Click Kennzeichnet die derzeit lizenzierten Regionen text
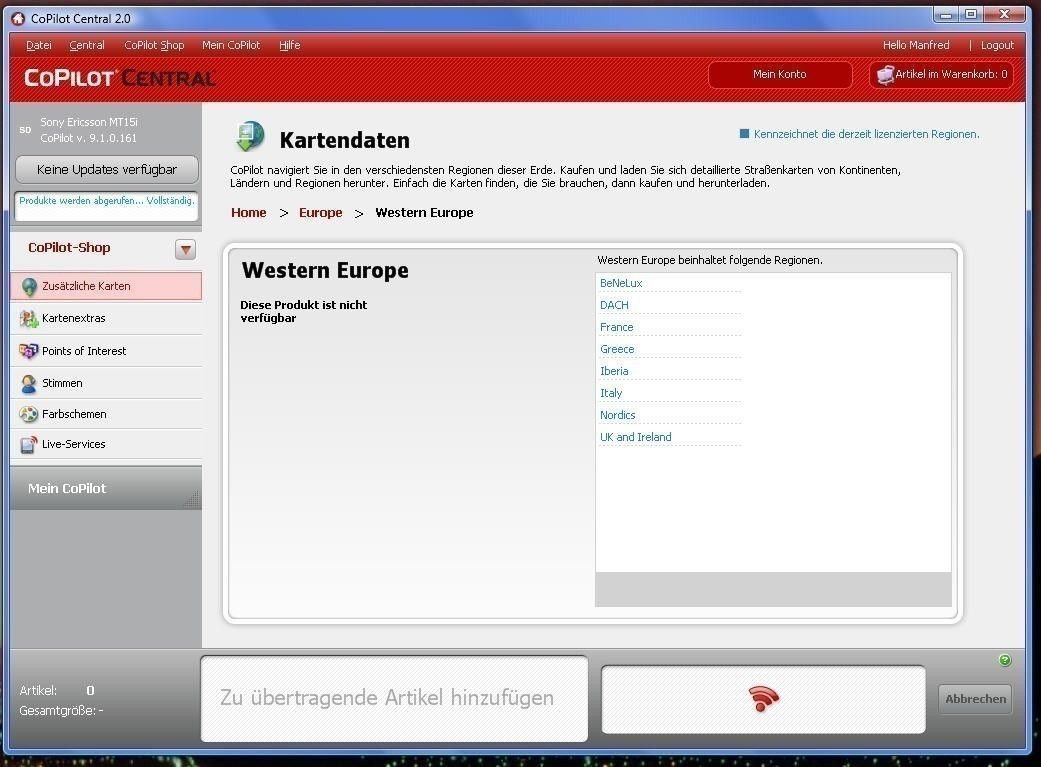 [866, 133]
